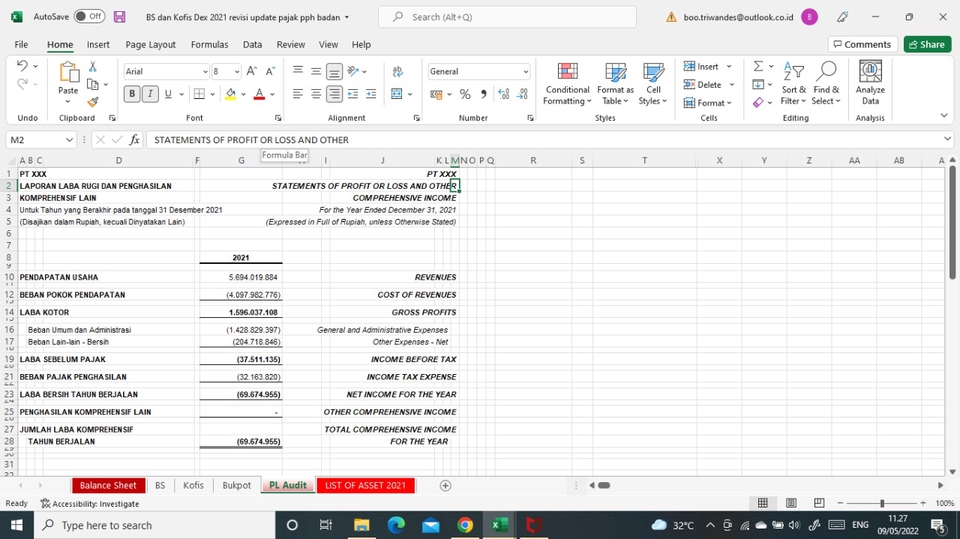This screenshot has height=539, width=960.
Task: Toggle AutoSave switch
Action: tap(89, 17)
